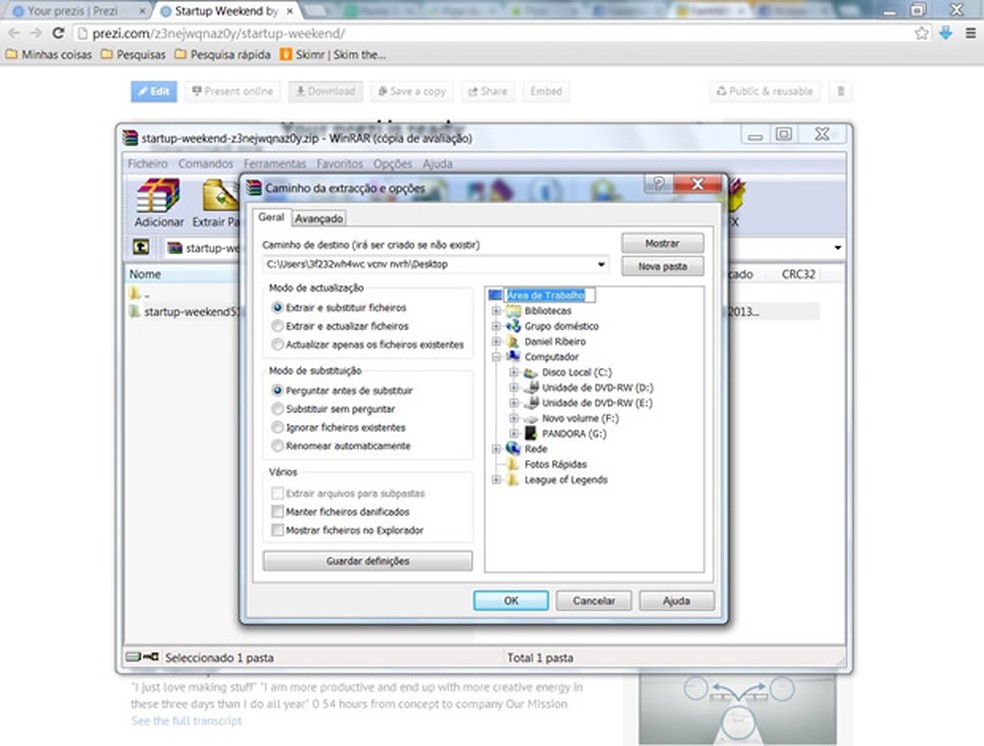Viewport: 984px width, 746px height.
Task: Click the Bibliotecas folder icon
Action: pyautogui.click(x=513, y=311)
